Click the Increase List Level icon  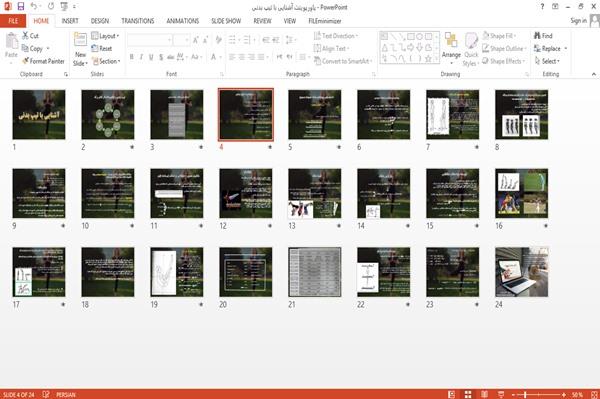[276, 40]
